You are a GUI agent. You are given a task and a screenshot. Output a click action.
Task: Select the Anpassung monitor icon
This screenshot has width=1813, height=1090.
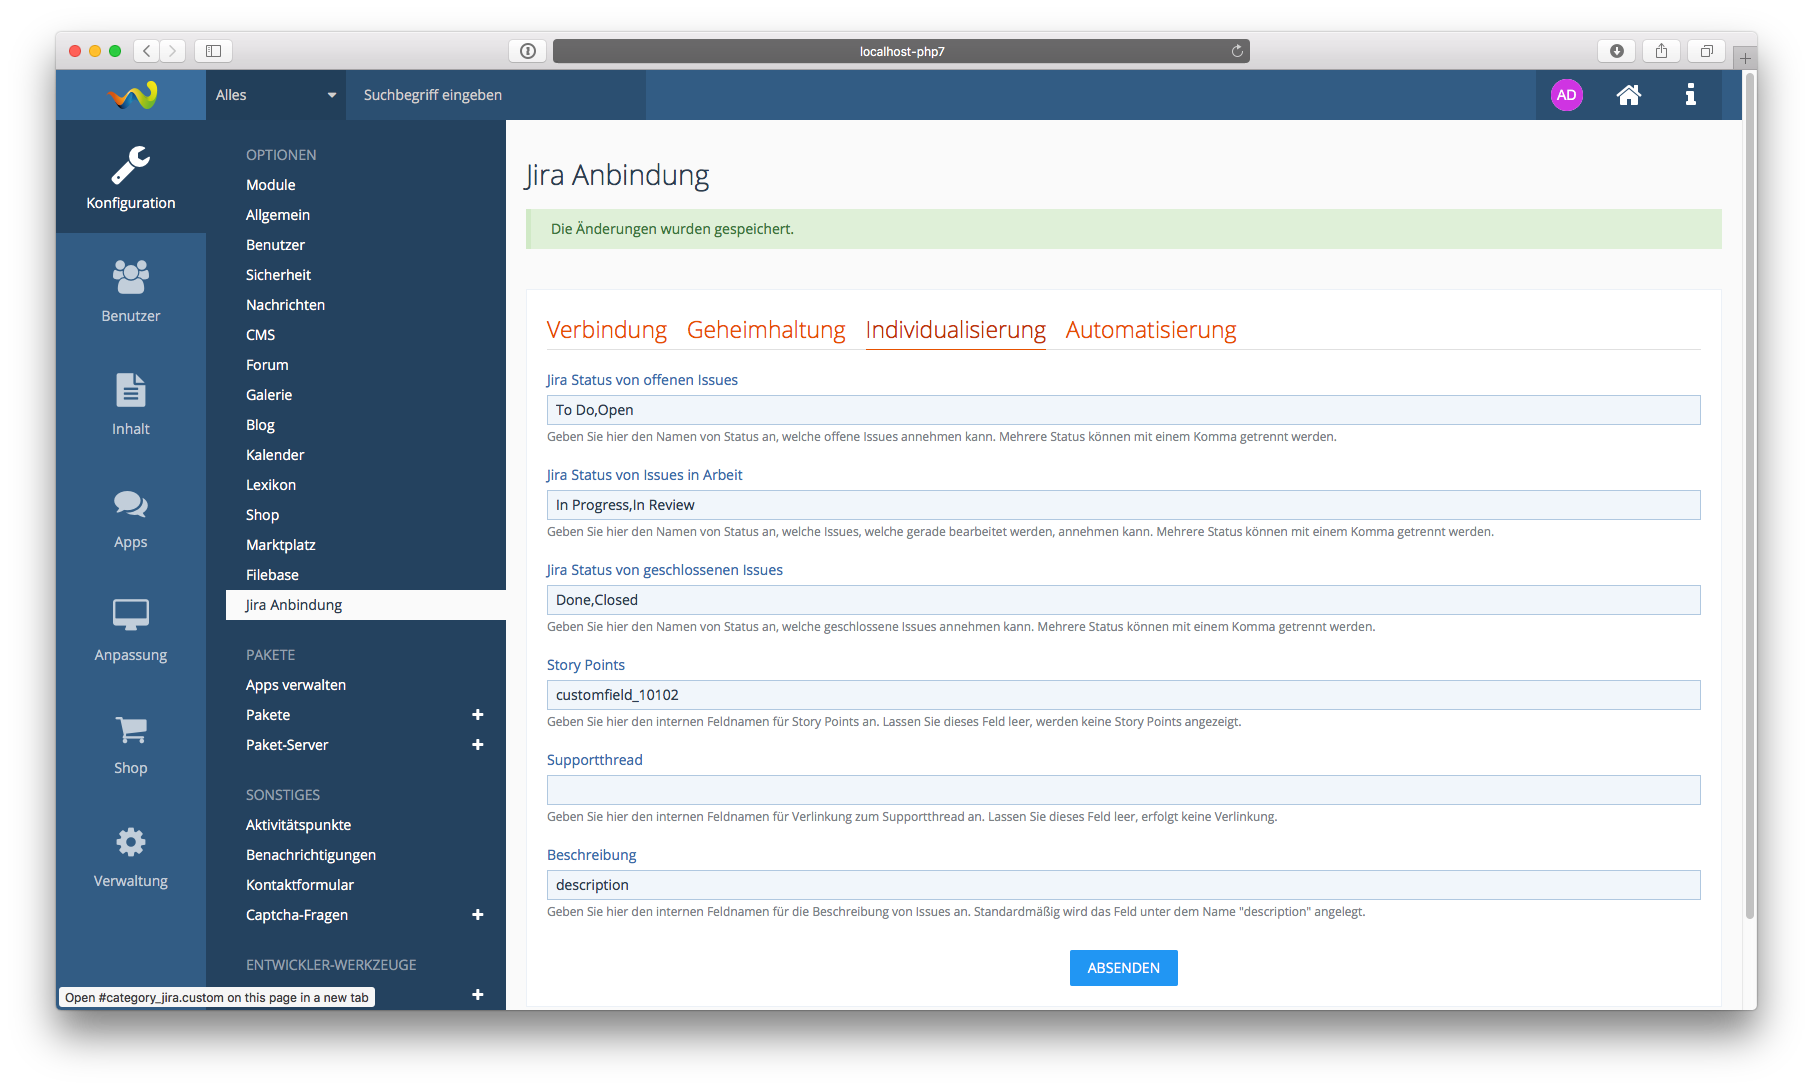[130, 630]
